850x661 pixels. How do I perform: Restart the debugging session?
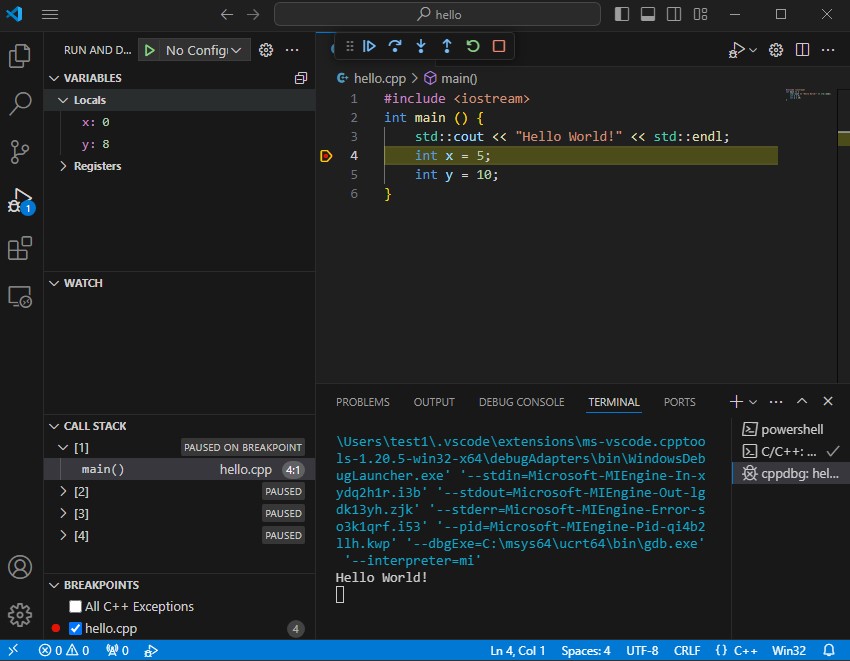click(x=473, y=46)
